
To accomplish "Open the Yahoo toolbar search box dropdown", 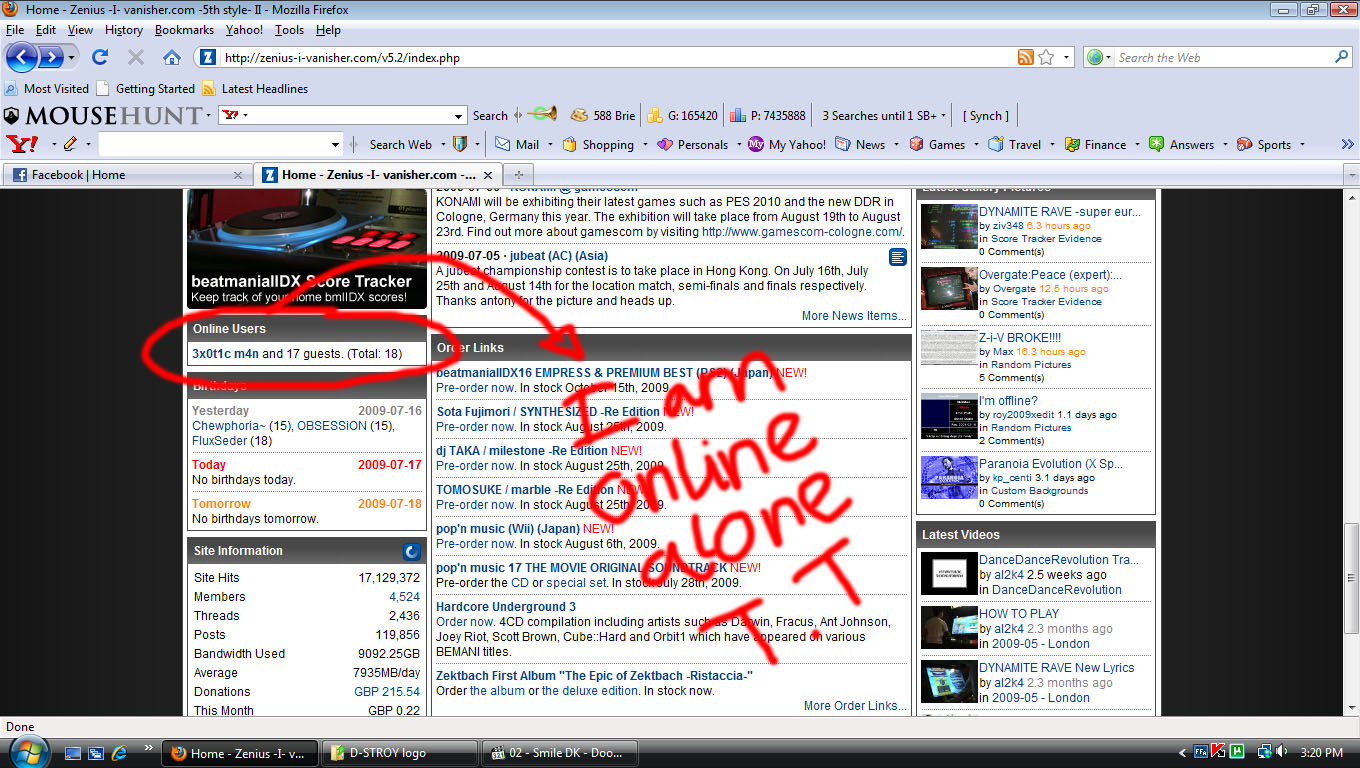I will (x=335, y=144).
